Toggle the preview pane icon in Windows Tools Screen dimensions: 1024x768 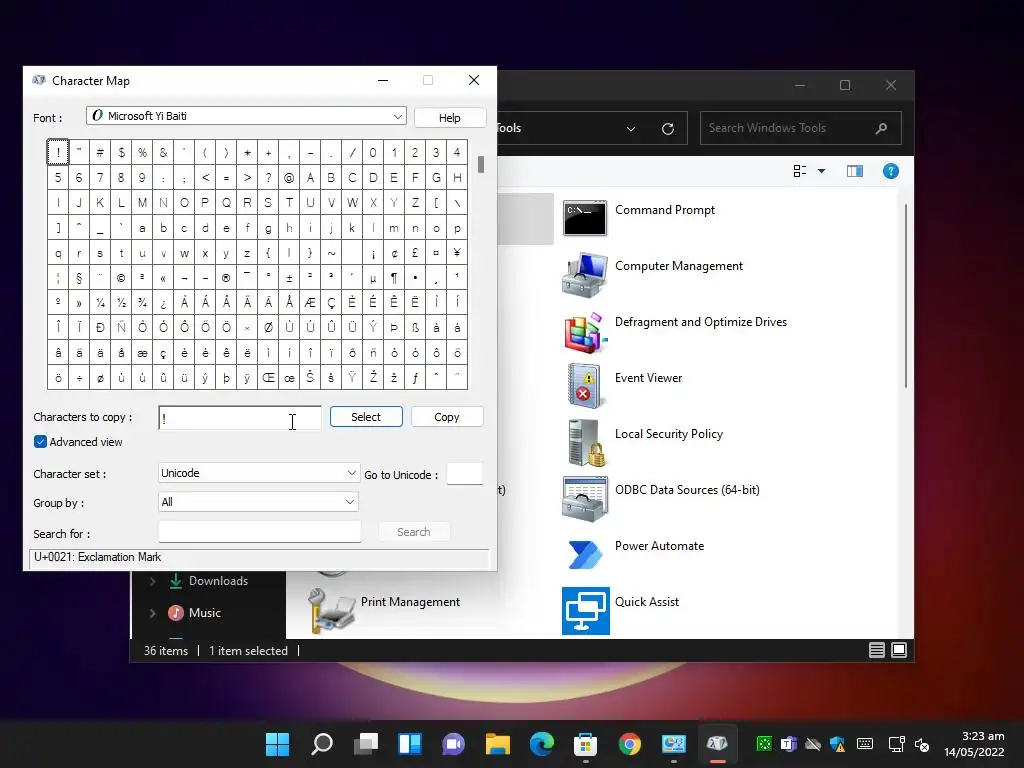click(x=854, y=171)
